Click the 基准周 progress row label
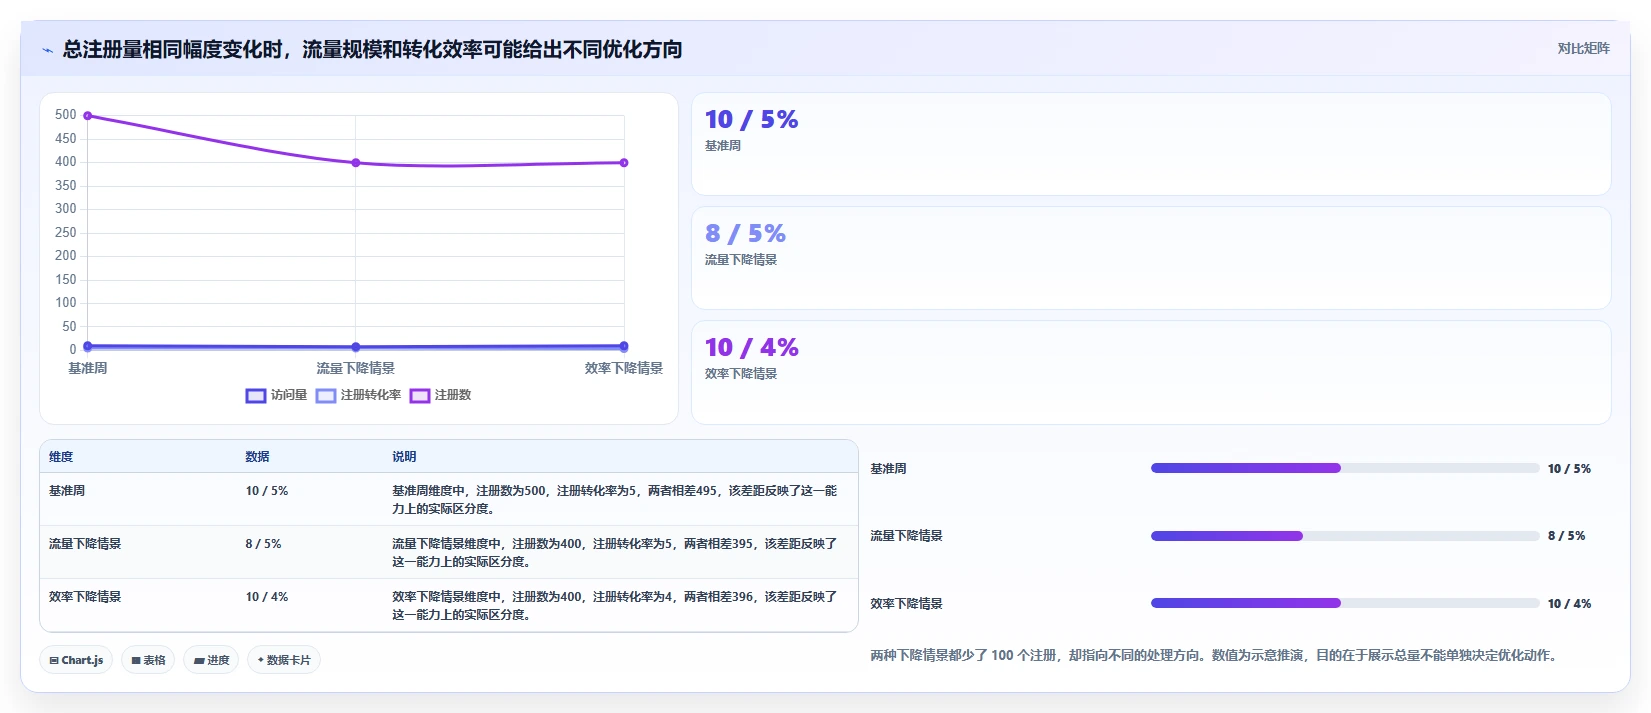Viewport: 1651px width, 713px height. click(x=888, y=469)
